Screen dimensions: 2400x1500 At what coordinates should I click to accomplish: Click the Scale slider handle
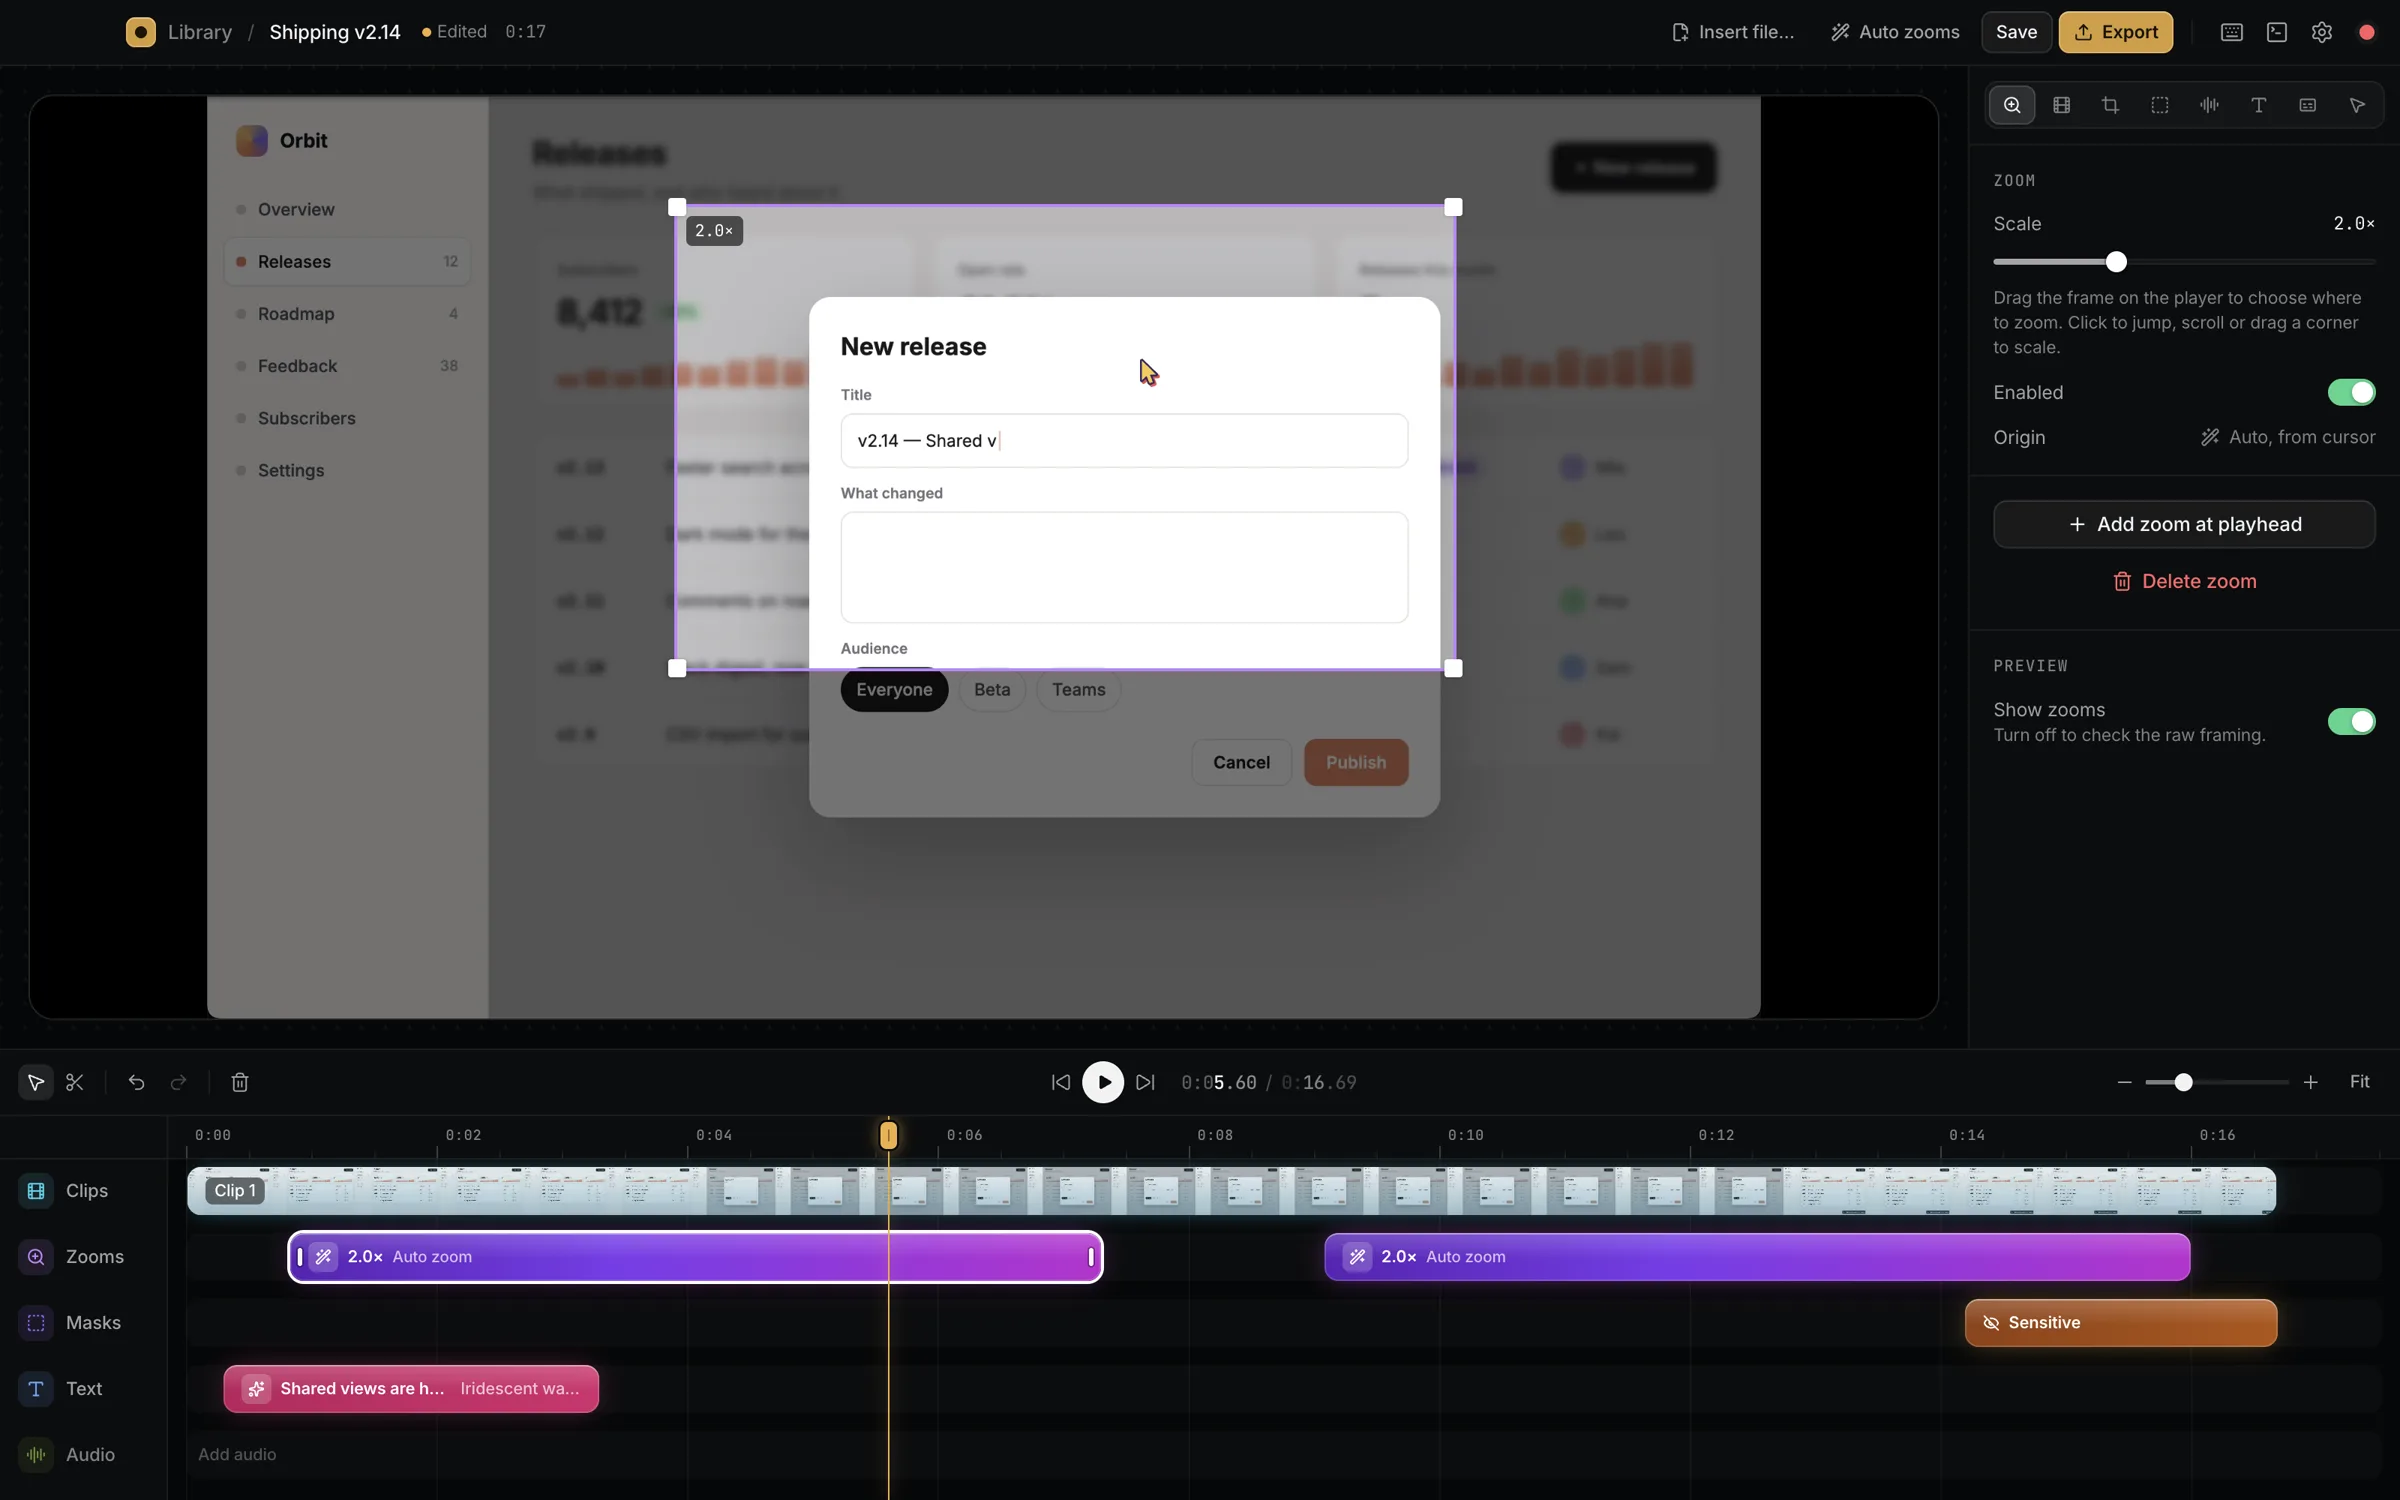pos(2116,262)
